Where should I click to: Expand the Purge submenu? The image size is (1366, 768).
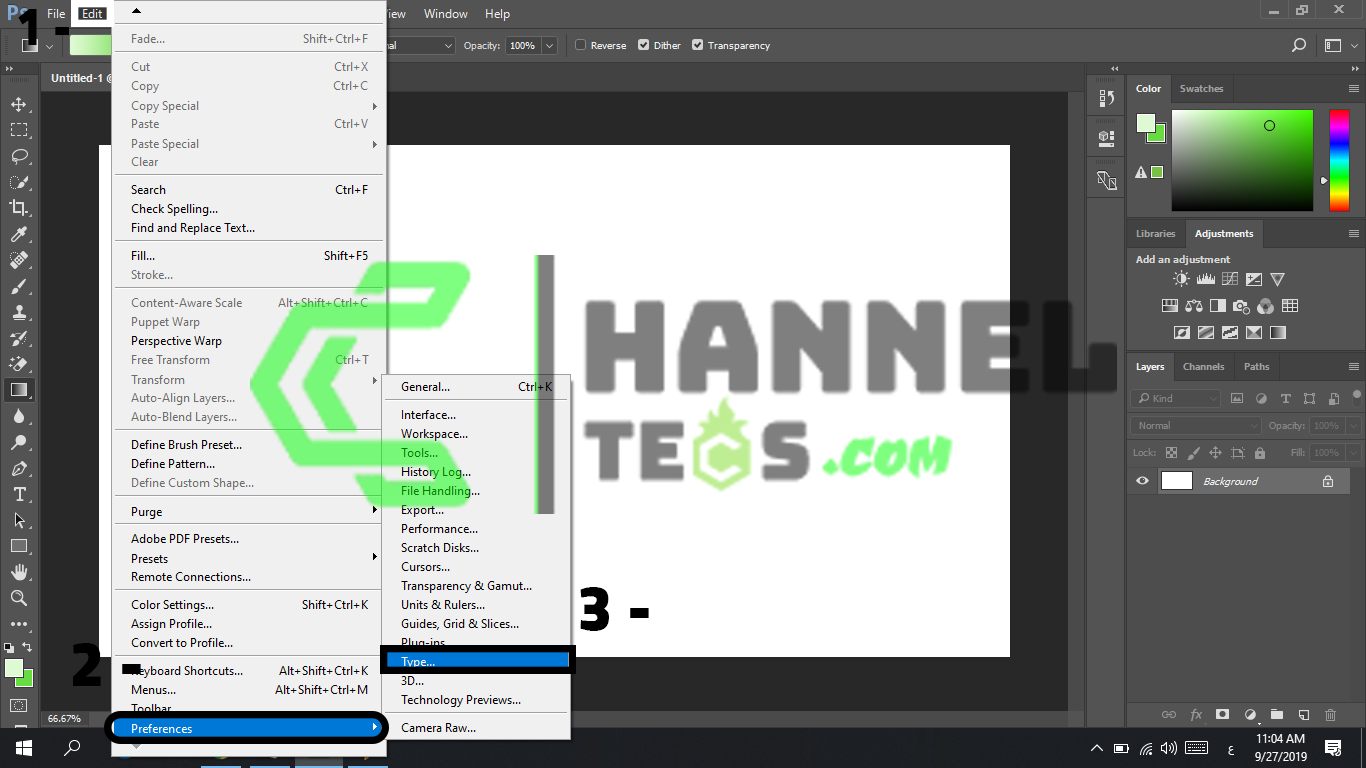tap(249, 511)
